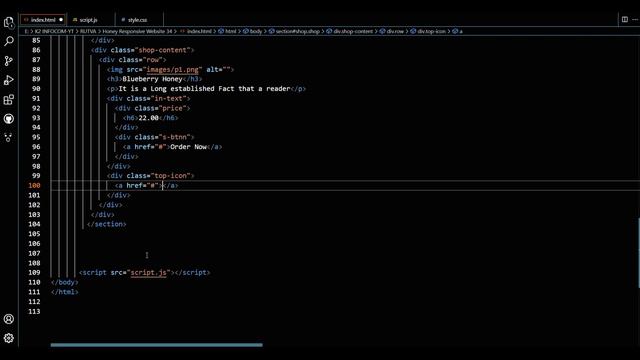Screen dimensions: 640x360
Task: Open the editor More Actions ellipsis
Action: pyautogui.click(x=635, y=19)
